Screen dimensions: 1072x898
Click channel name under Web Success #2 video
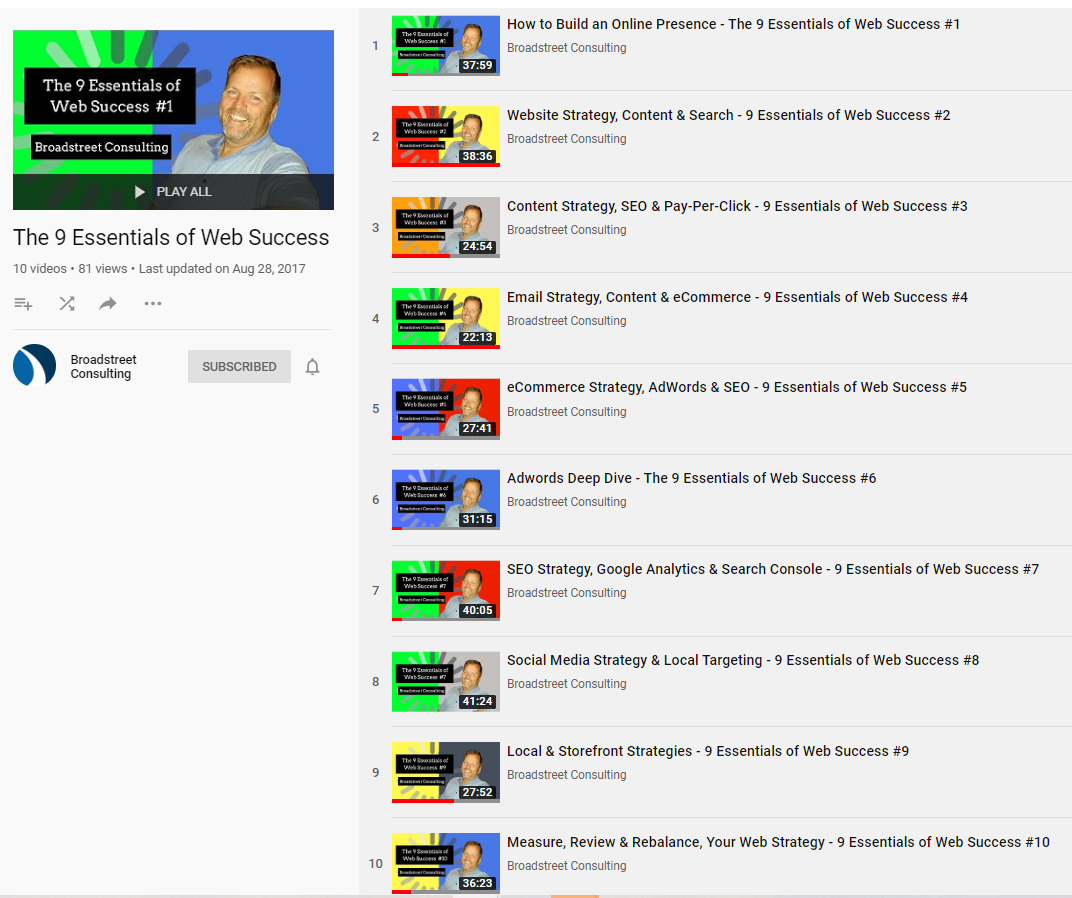[566, 139]
